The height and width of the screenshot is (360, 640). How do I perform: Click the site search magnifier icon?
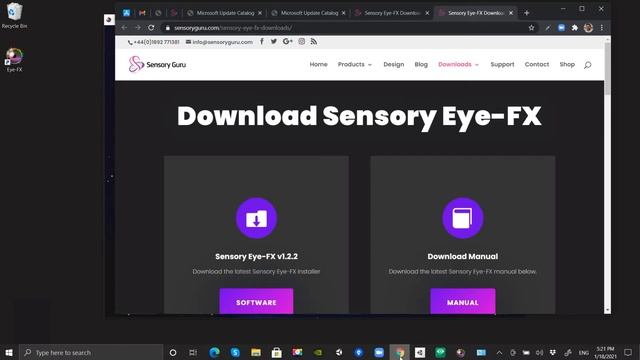tap(587, 65)
